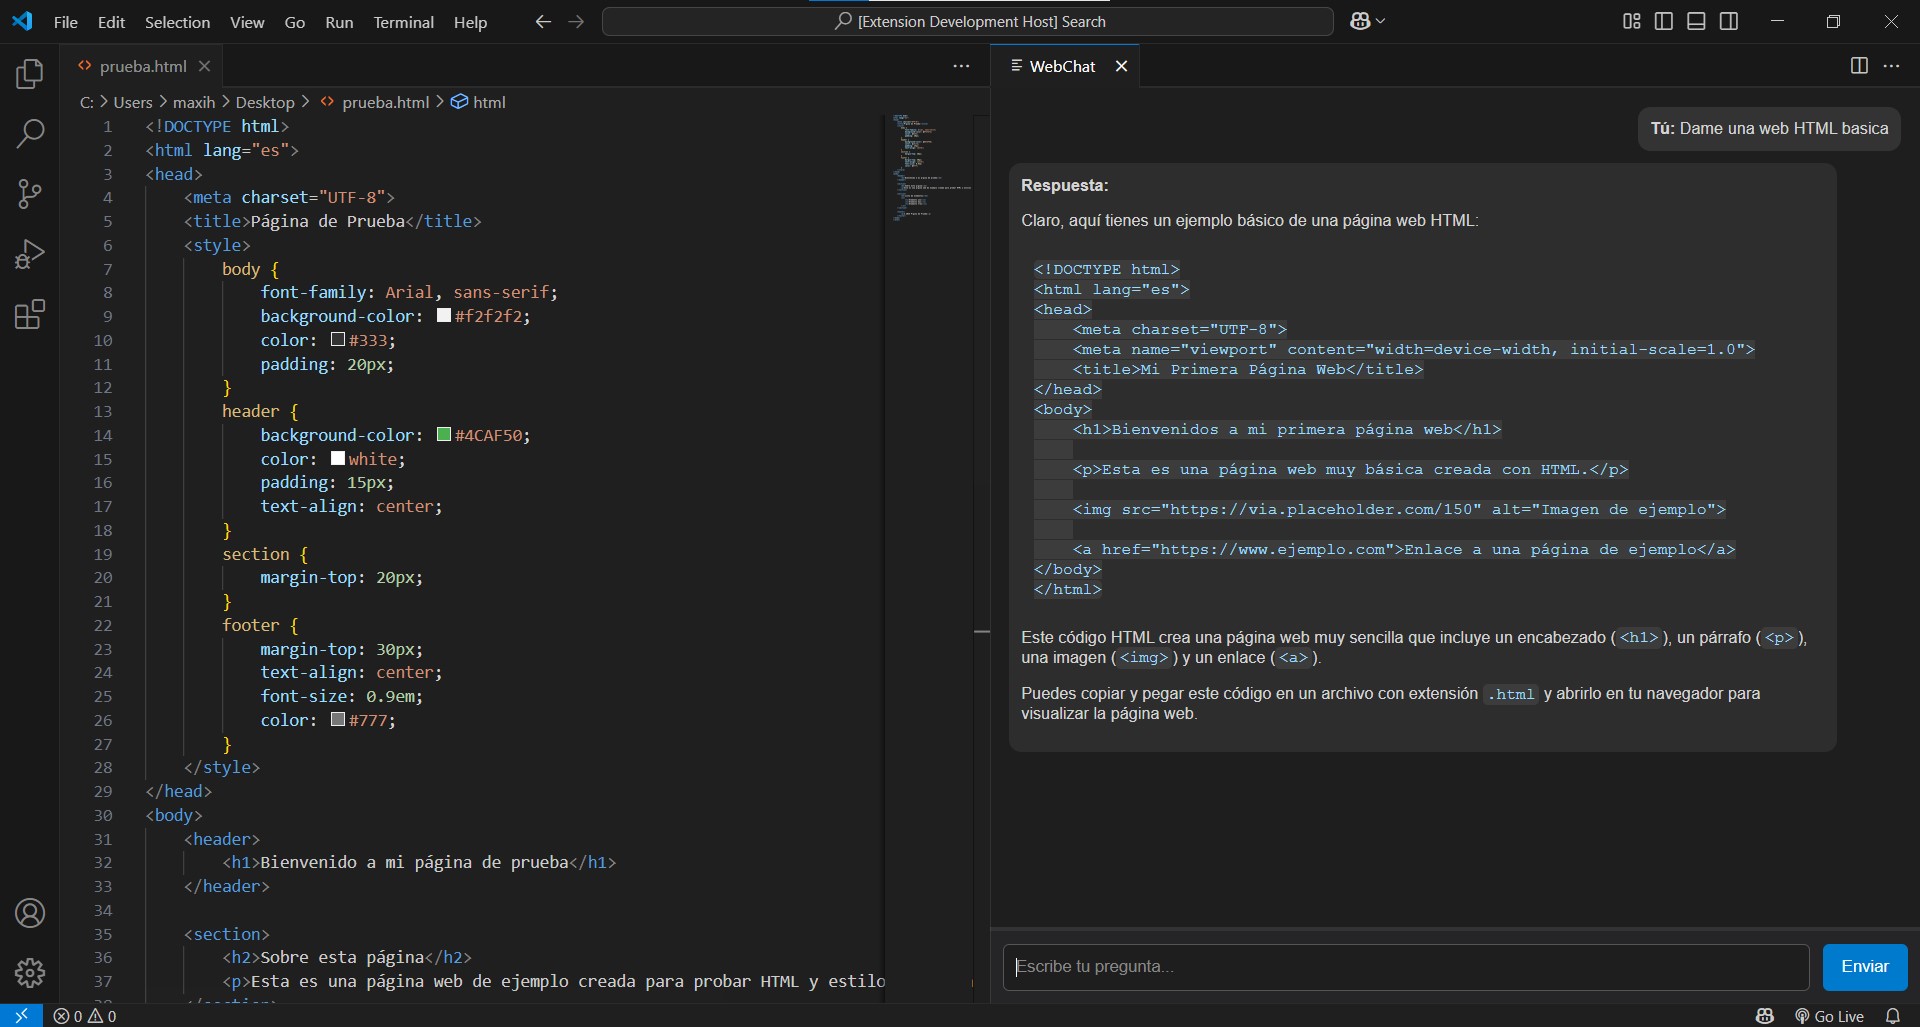The height and width of the screenshot is (1027, 1920).
Task: Click the white color swatch on line 15
Action: pos(336,459)
